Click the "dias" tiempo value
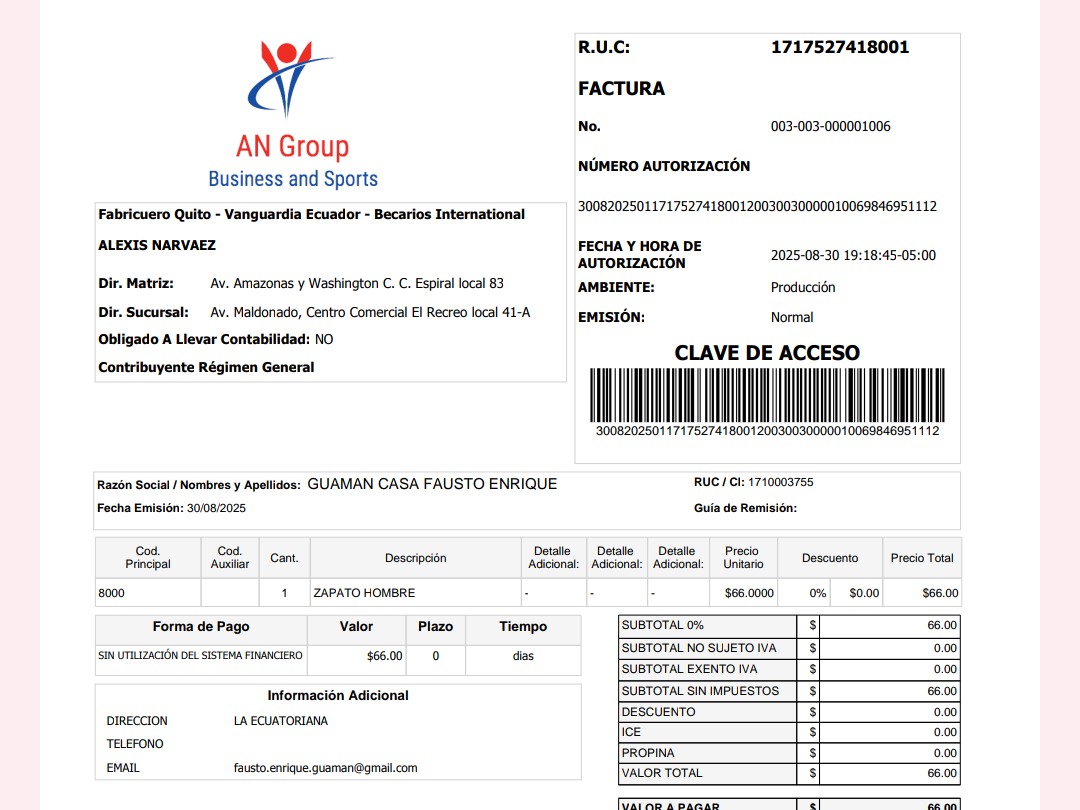The image size is (1080, 810). tap(523, 656)
